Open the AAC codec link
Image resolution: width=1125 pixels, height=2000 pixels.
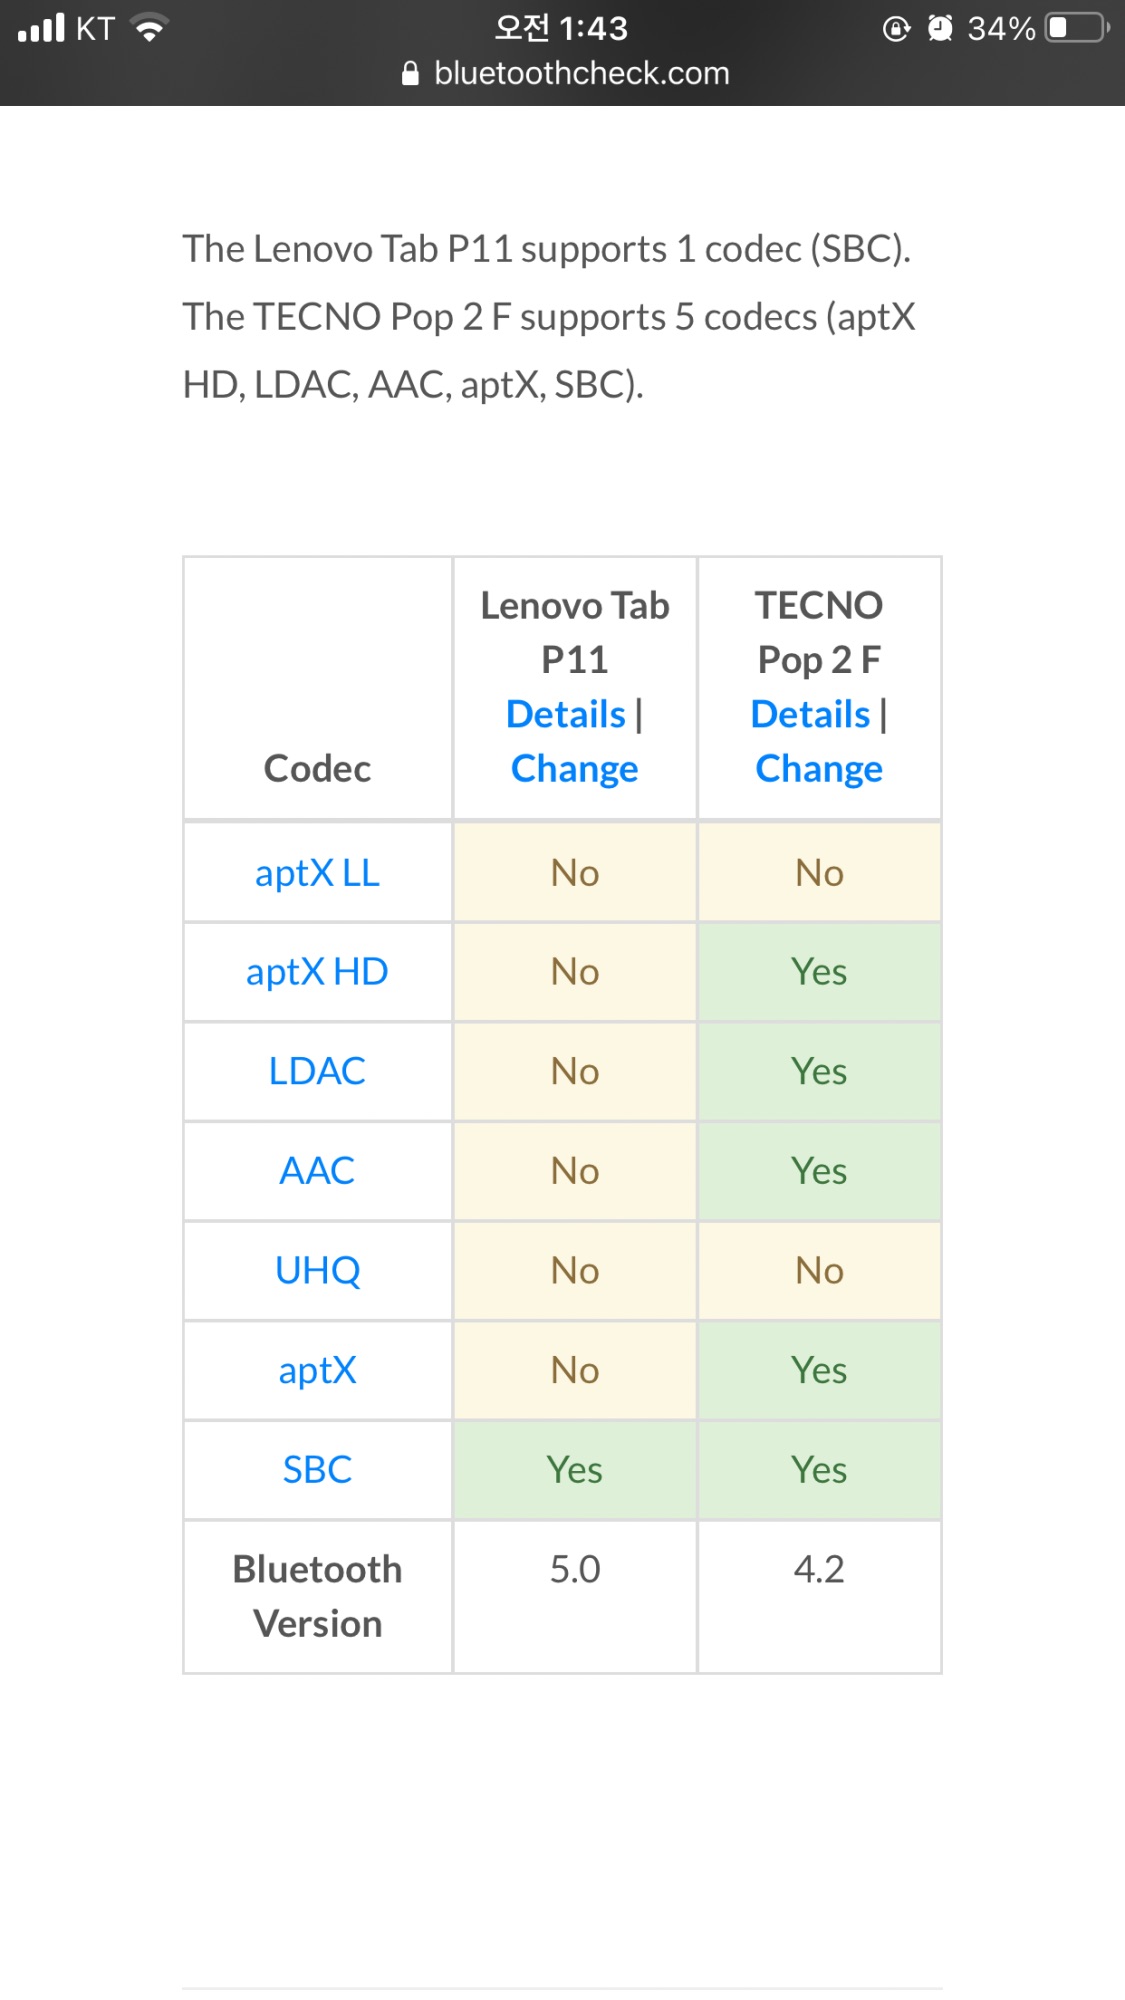[x=317, y=1171]
